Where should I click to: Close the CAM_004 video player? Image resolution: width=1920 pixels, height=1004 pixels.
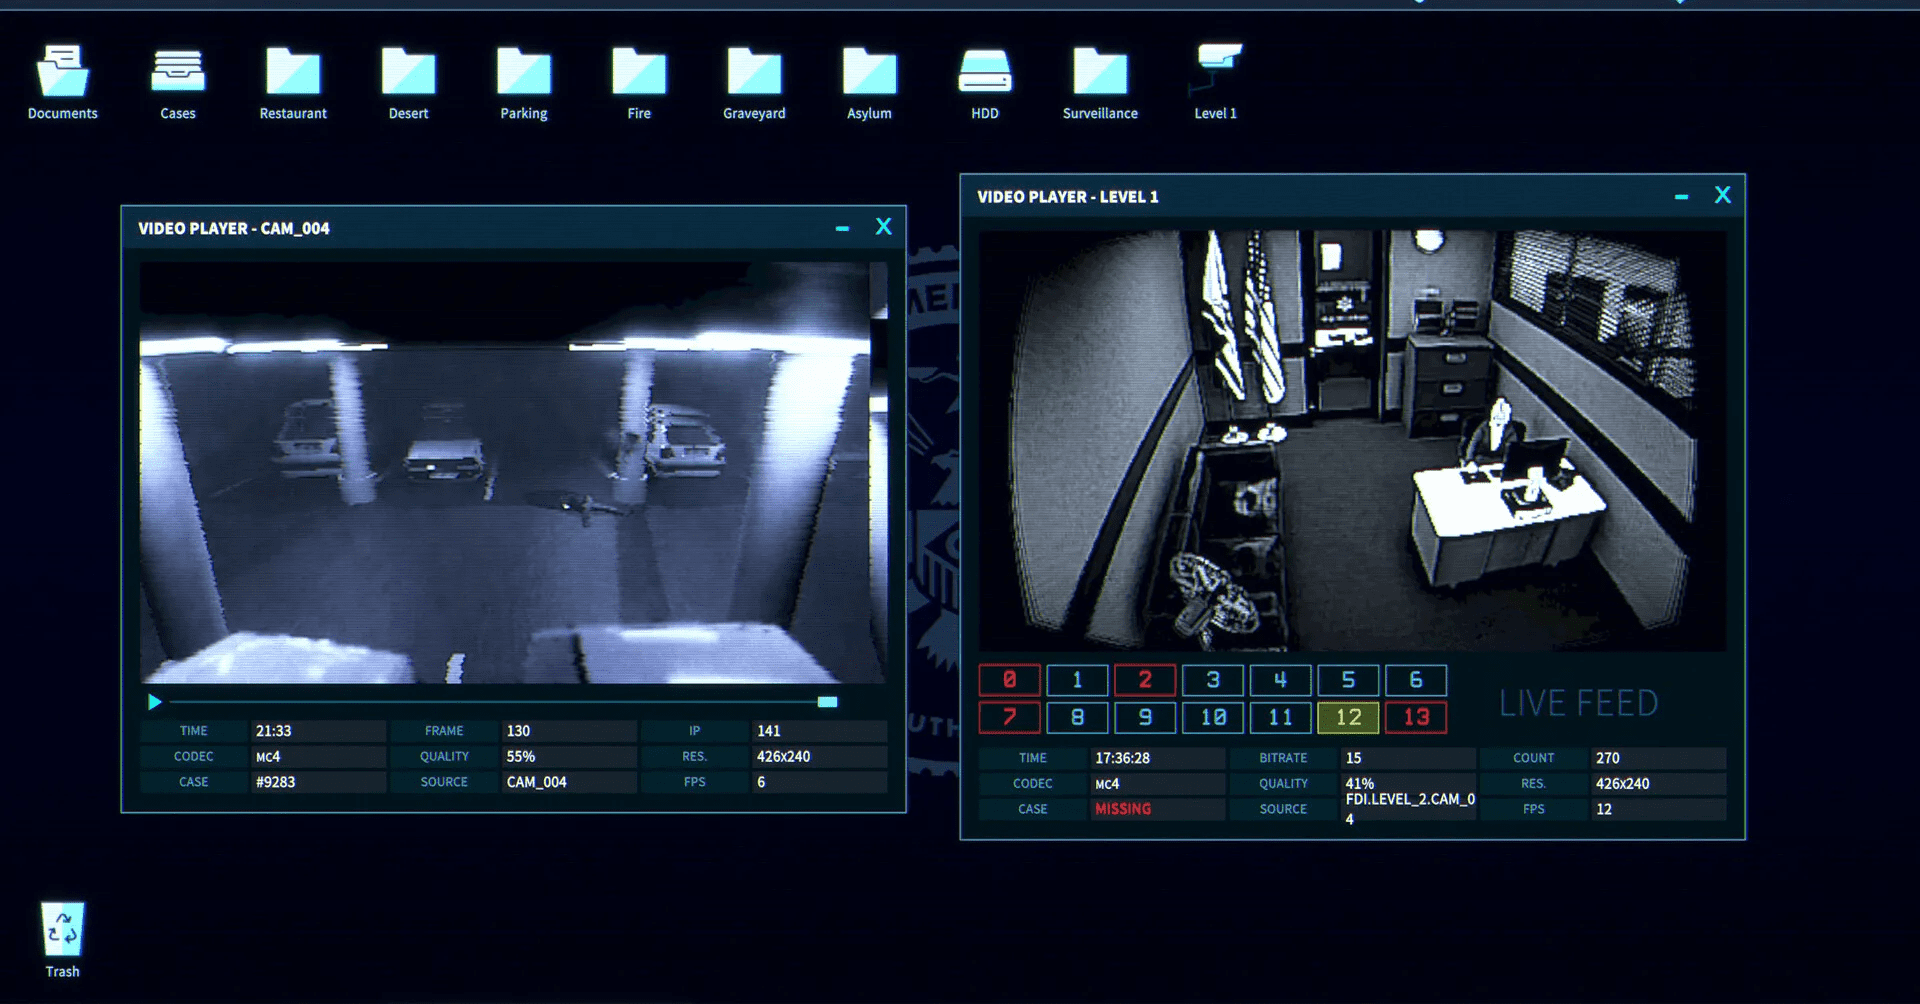pyautogui.click(x=883, y=227)
